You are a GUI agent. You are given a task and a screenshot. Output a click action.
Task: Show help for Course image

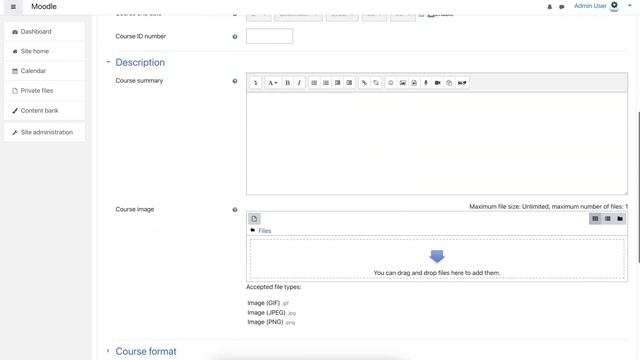pos(235,210)
